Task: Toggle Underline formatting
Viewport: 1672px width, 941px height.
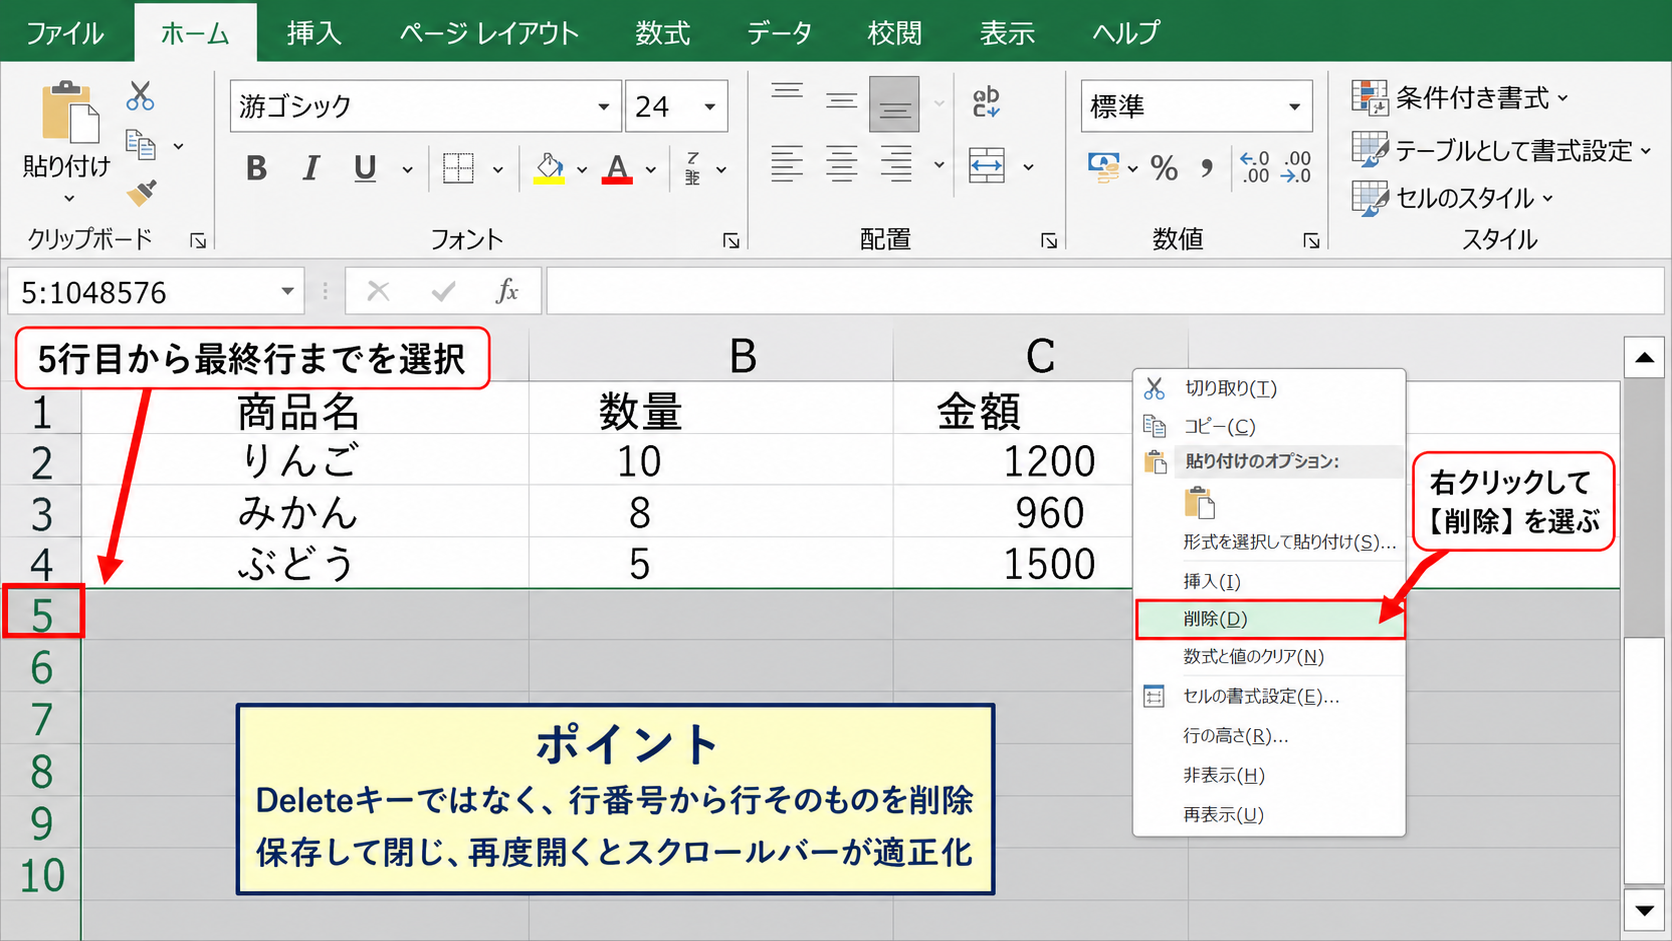Action: [x=365, y=168]
